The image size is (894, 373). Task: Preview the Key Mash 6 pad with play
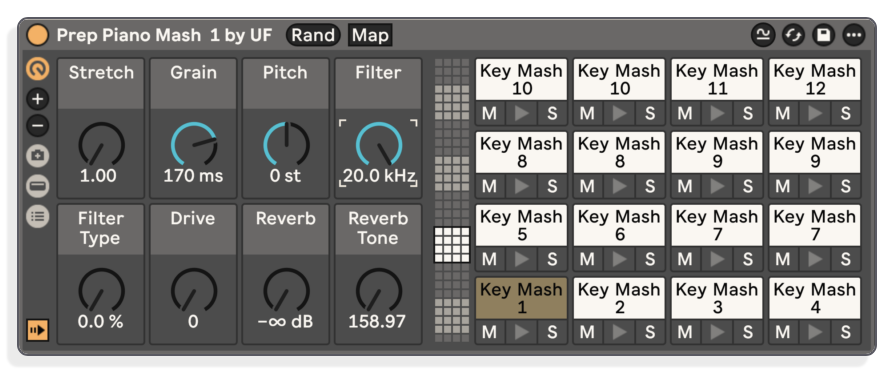[x=619, y=259]
